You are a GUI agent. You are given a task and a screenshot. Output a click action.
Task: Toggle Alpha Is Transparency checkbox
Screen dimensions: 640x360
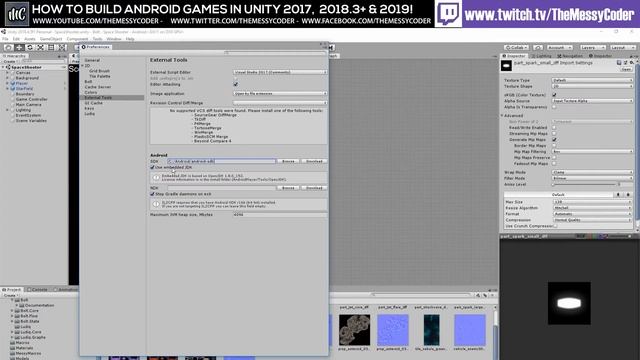coord(554,107)
